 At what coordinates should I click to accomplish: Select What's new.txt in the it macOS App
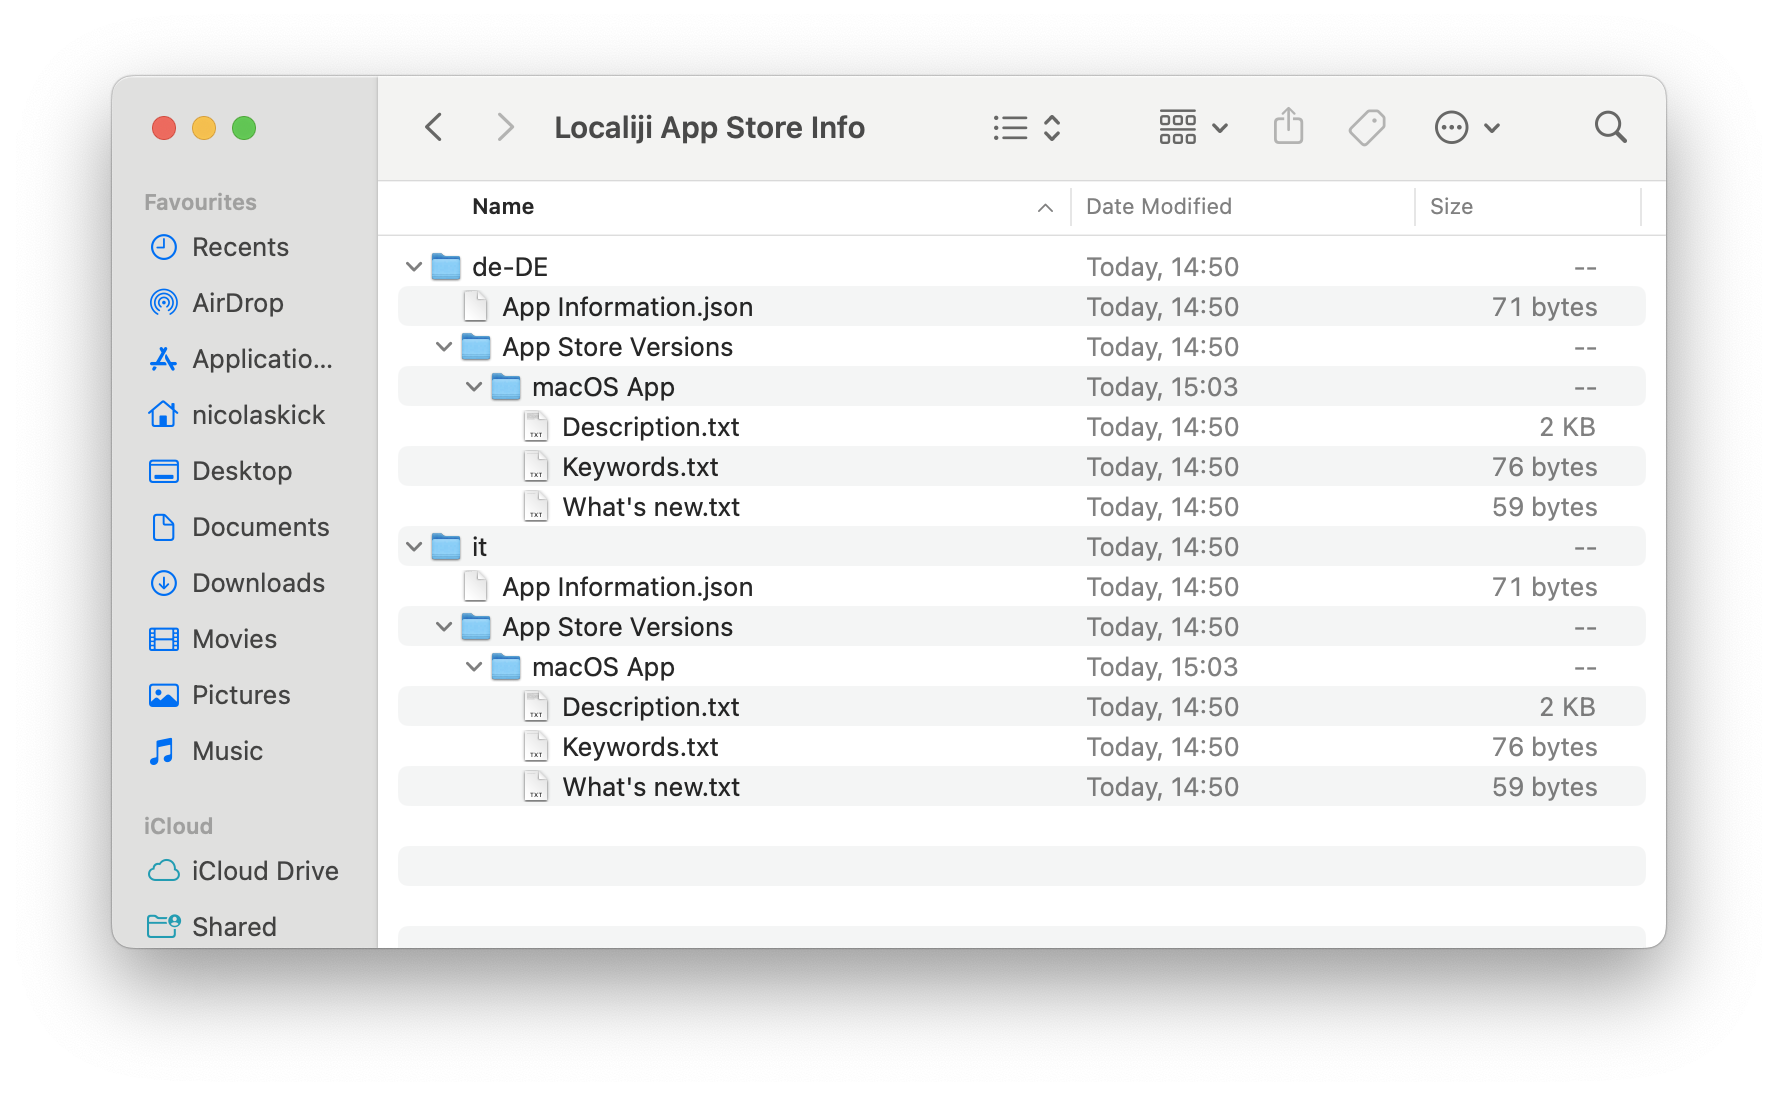(1022, 787)
